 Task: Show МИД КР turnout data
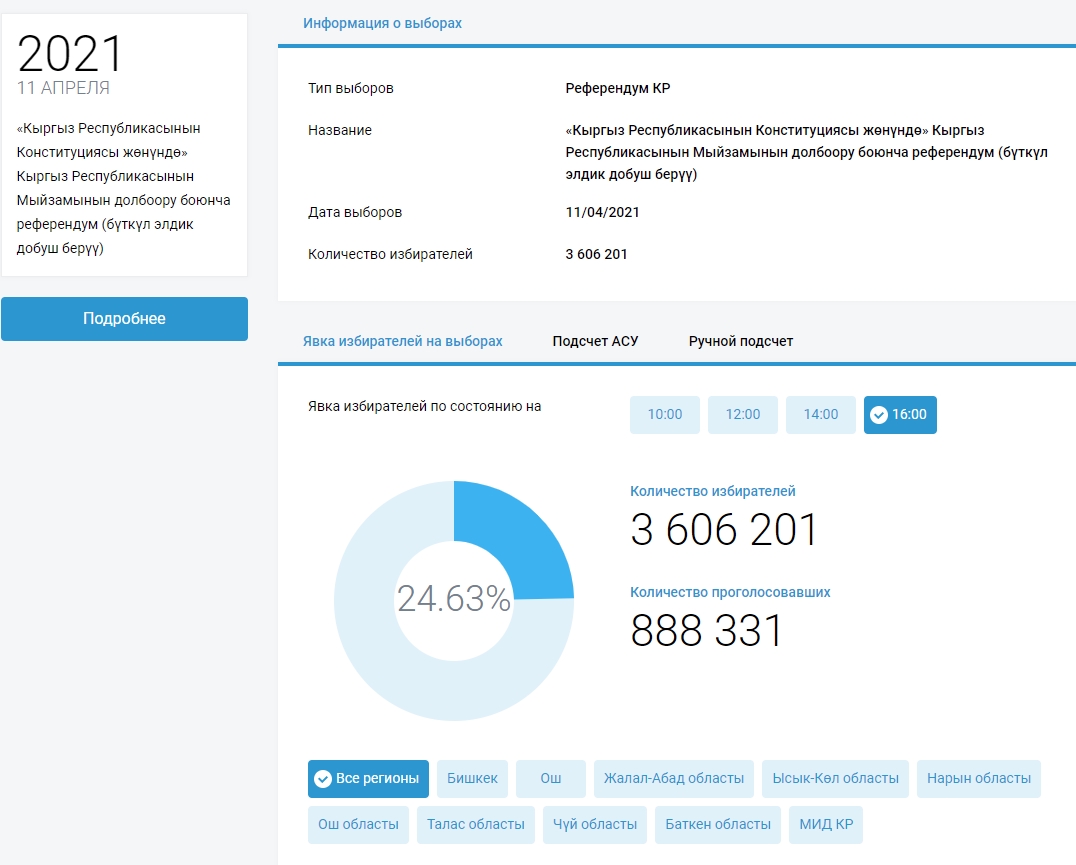click(826, 825)
